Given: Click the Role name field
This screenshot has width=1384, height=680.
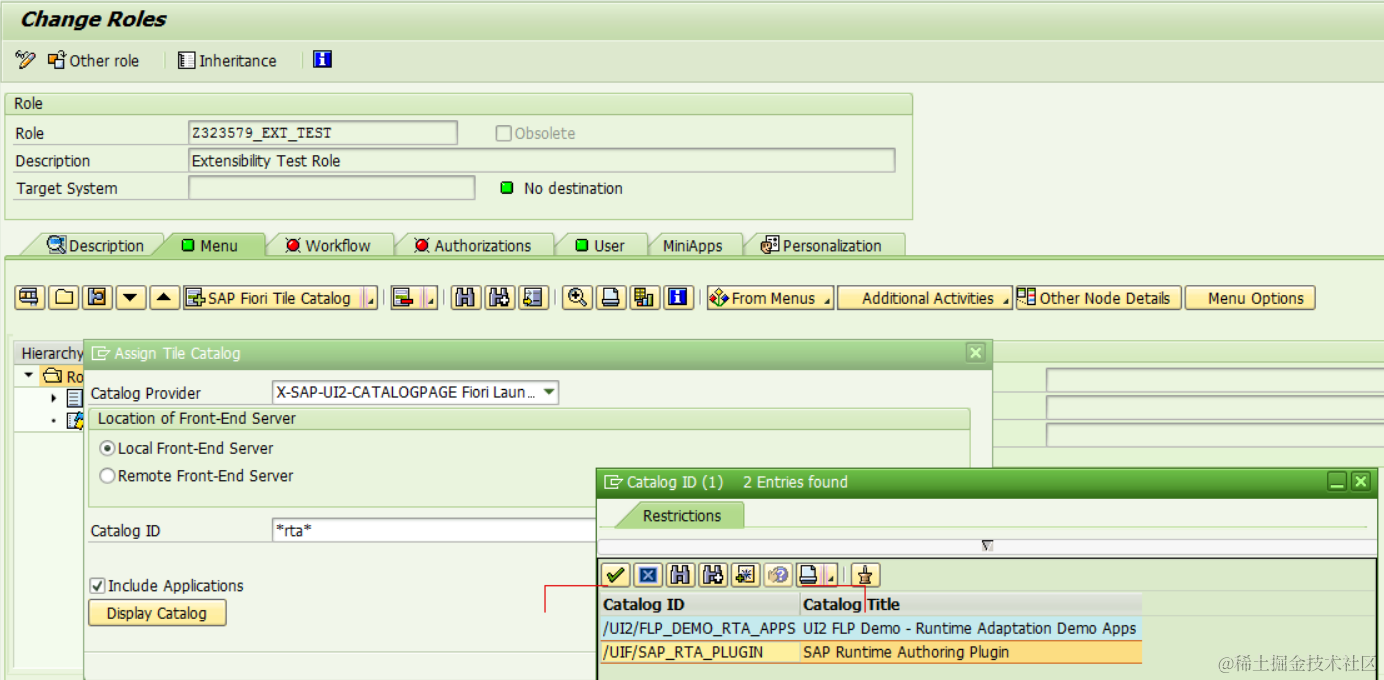Looking at the screenshot, I should 323,133.
